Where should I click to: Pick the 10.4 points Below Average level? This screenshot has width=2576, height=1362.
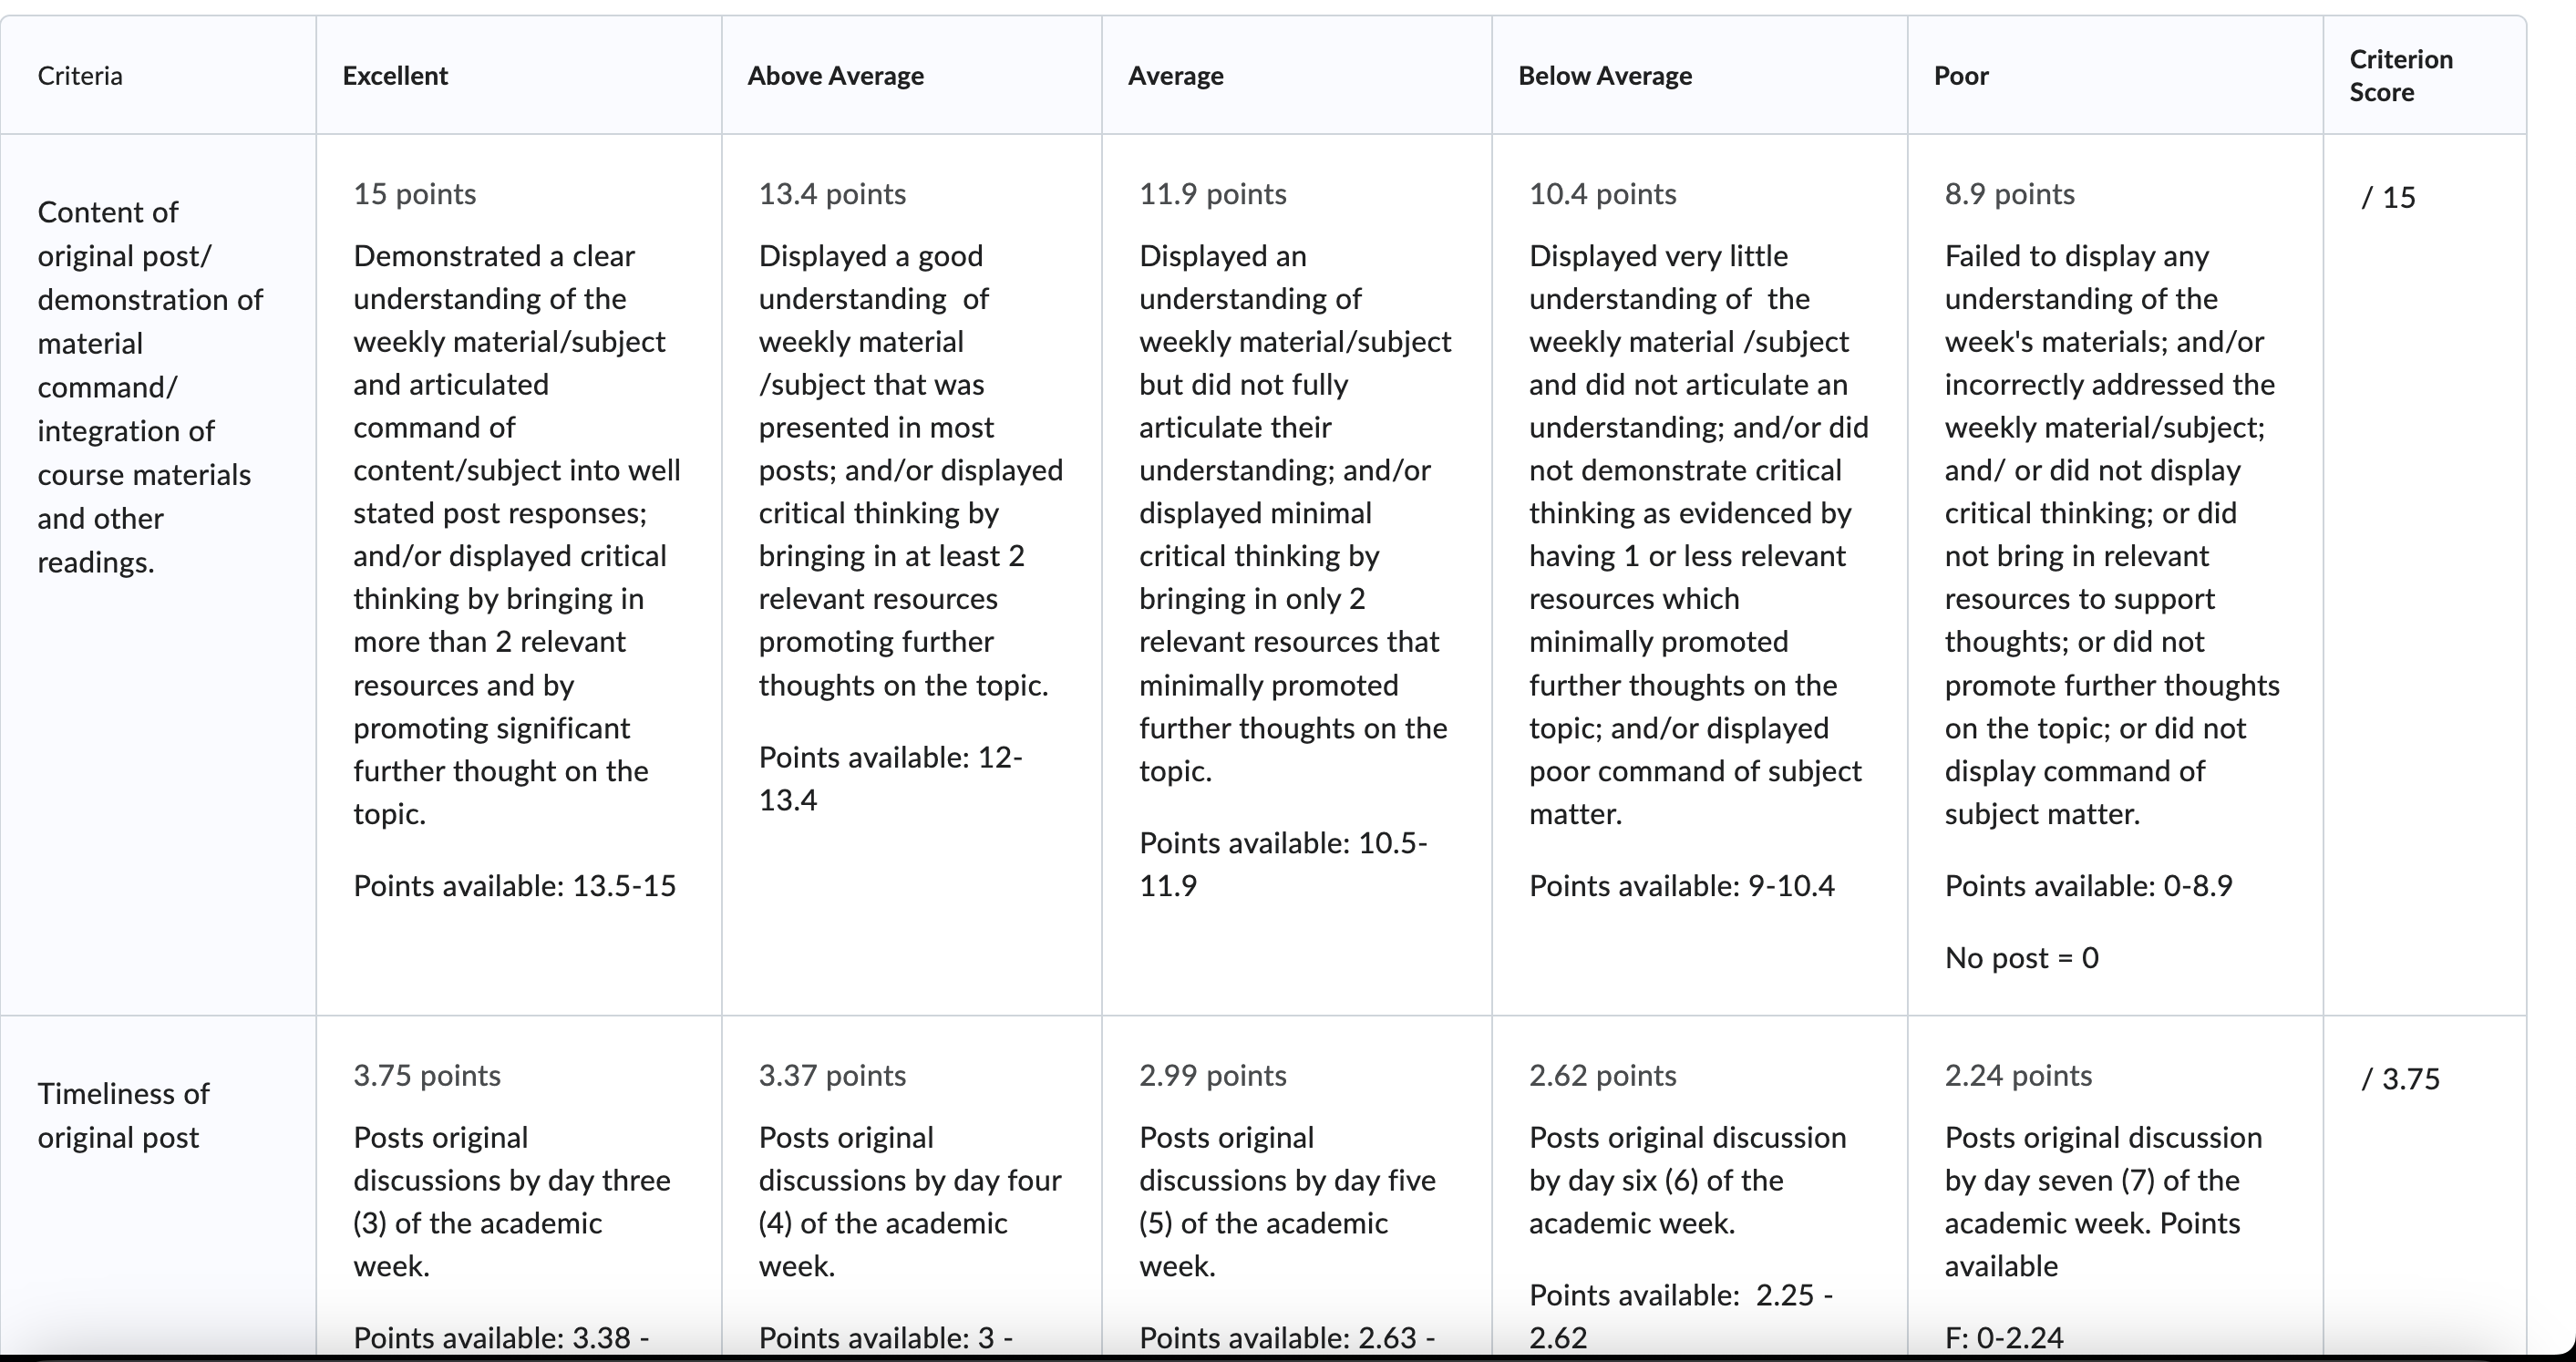pos(1699,575)
